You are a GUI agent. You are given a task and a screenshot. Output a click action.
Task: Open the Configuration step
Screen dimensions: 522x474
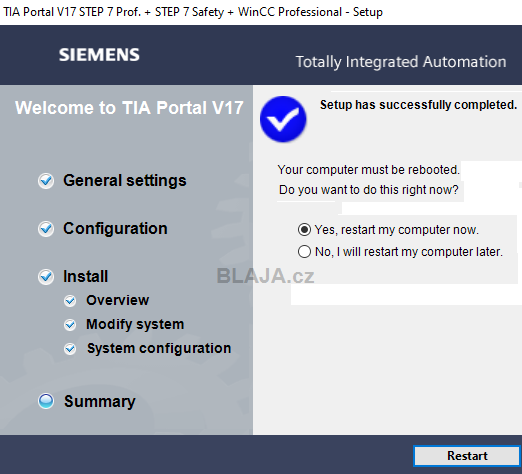click(115, 229)
